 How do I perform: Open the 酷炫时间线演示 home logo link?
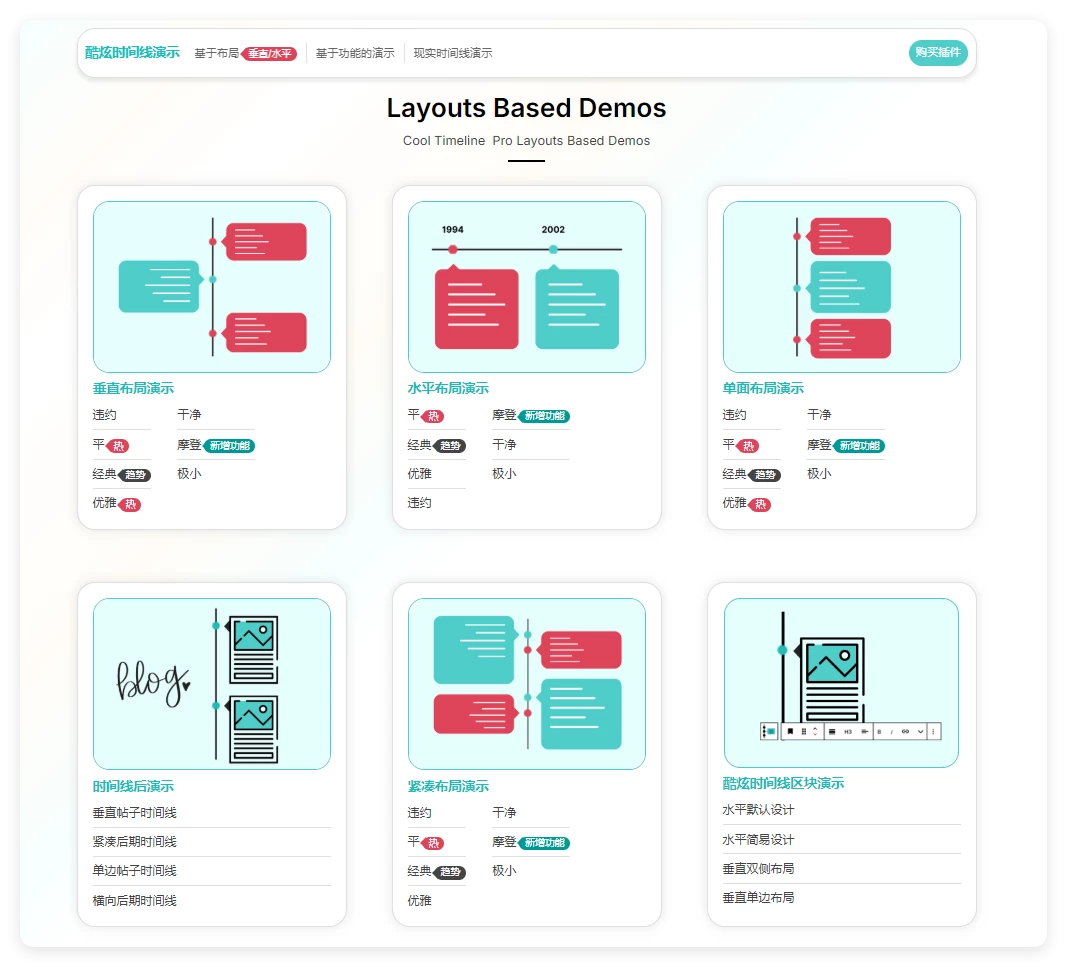pyautogui.click(x=132, y=53)
